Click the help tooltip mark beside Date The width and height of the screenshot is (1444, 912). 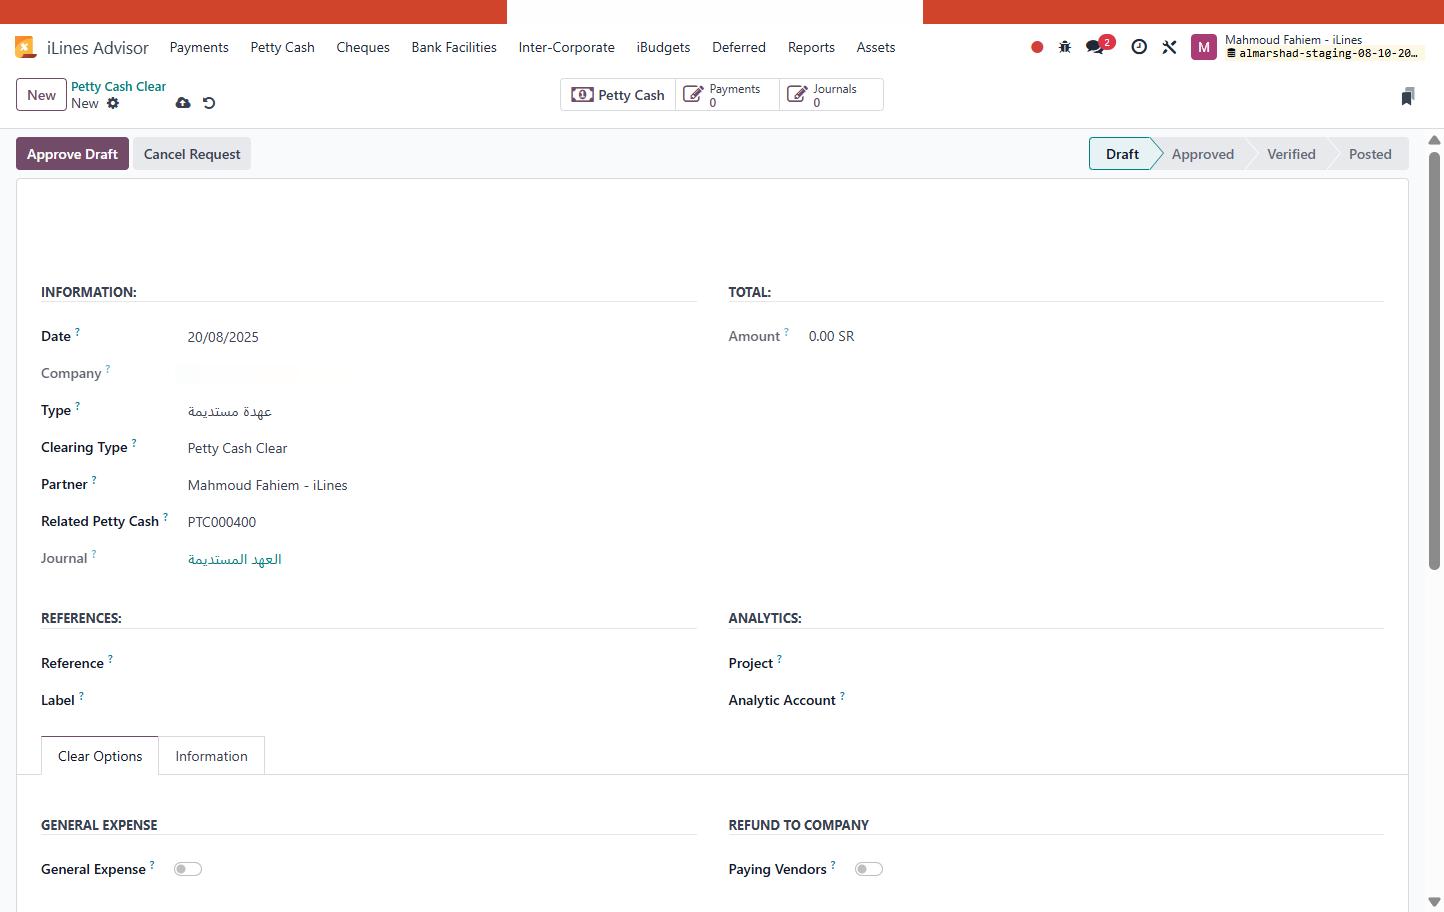point(77,331)
